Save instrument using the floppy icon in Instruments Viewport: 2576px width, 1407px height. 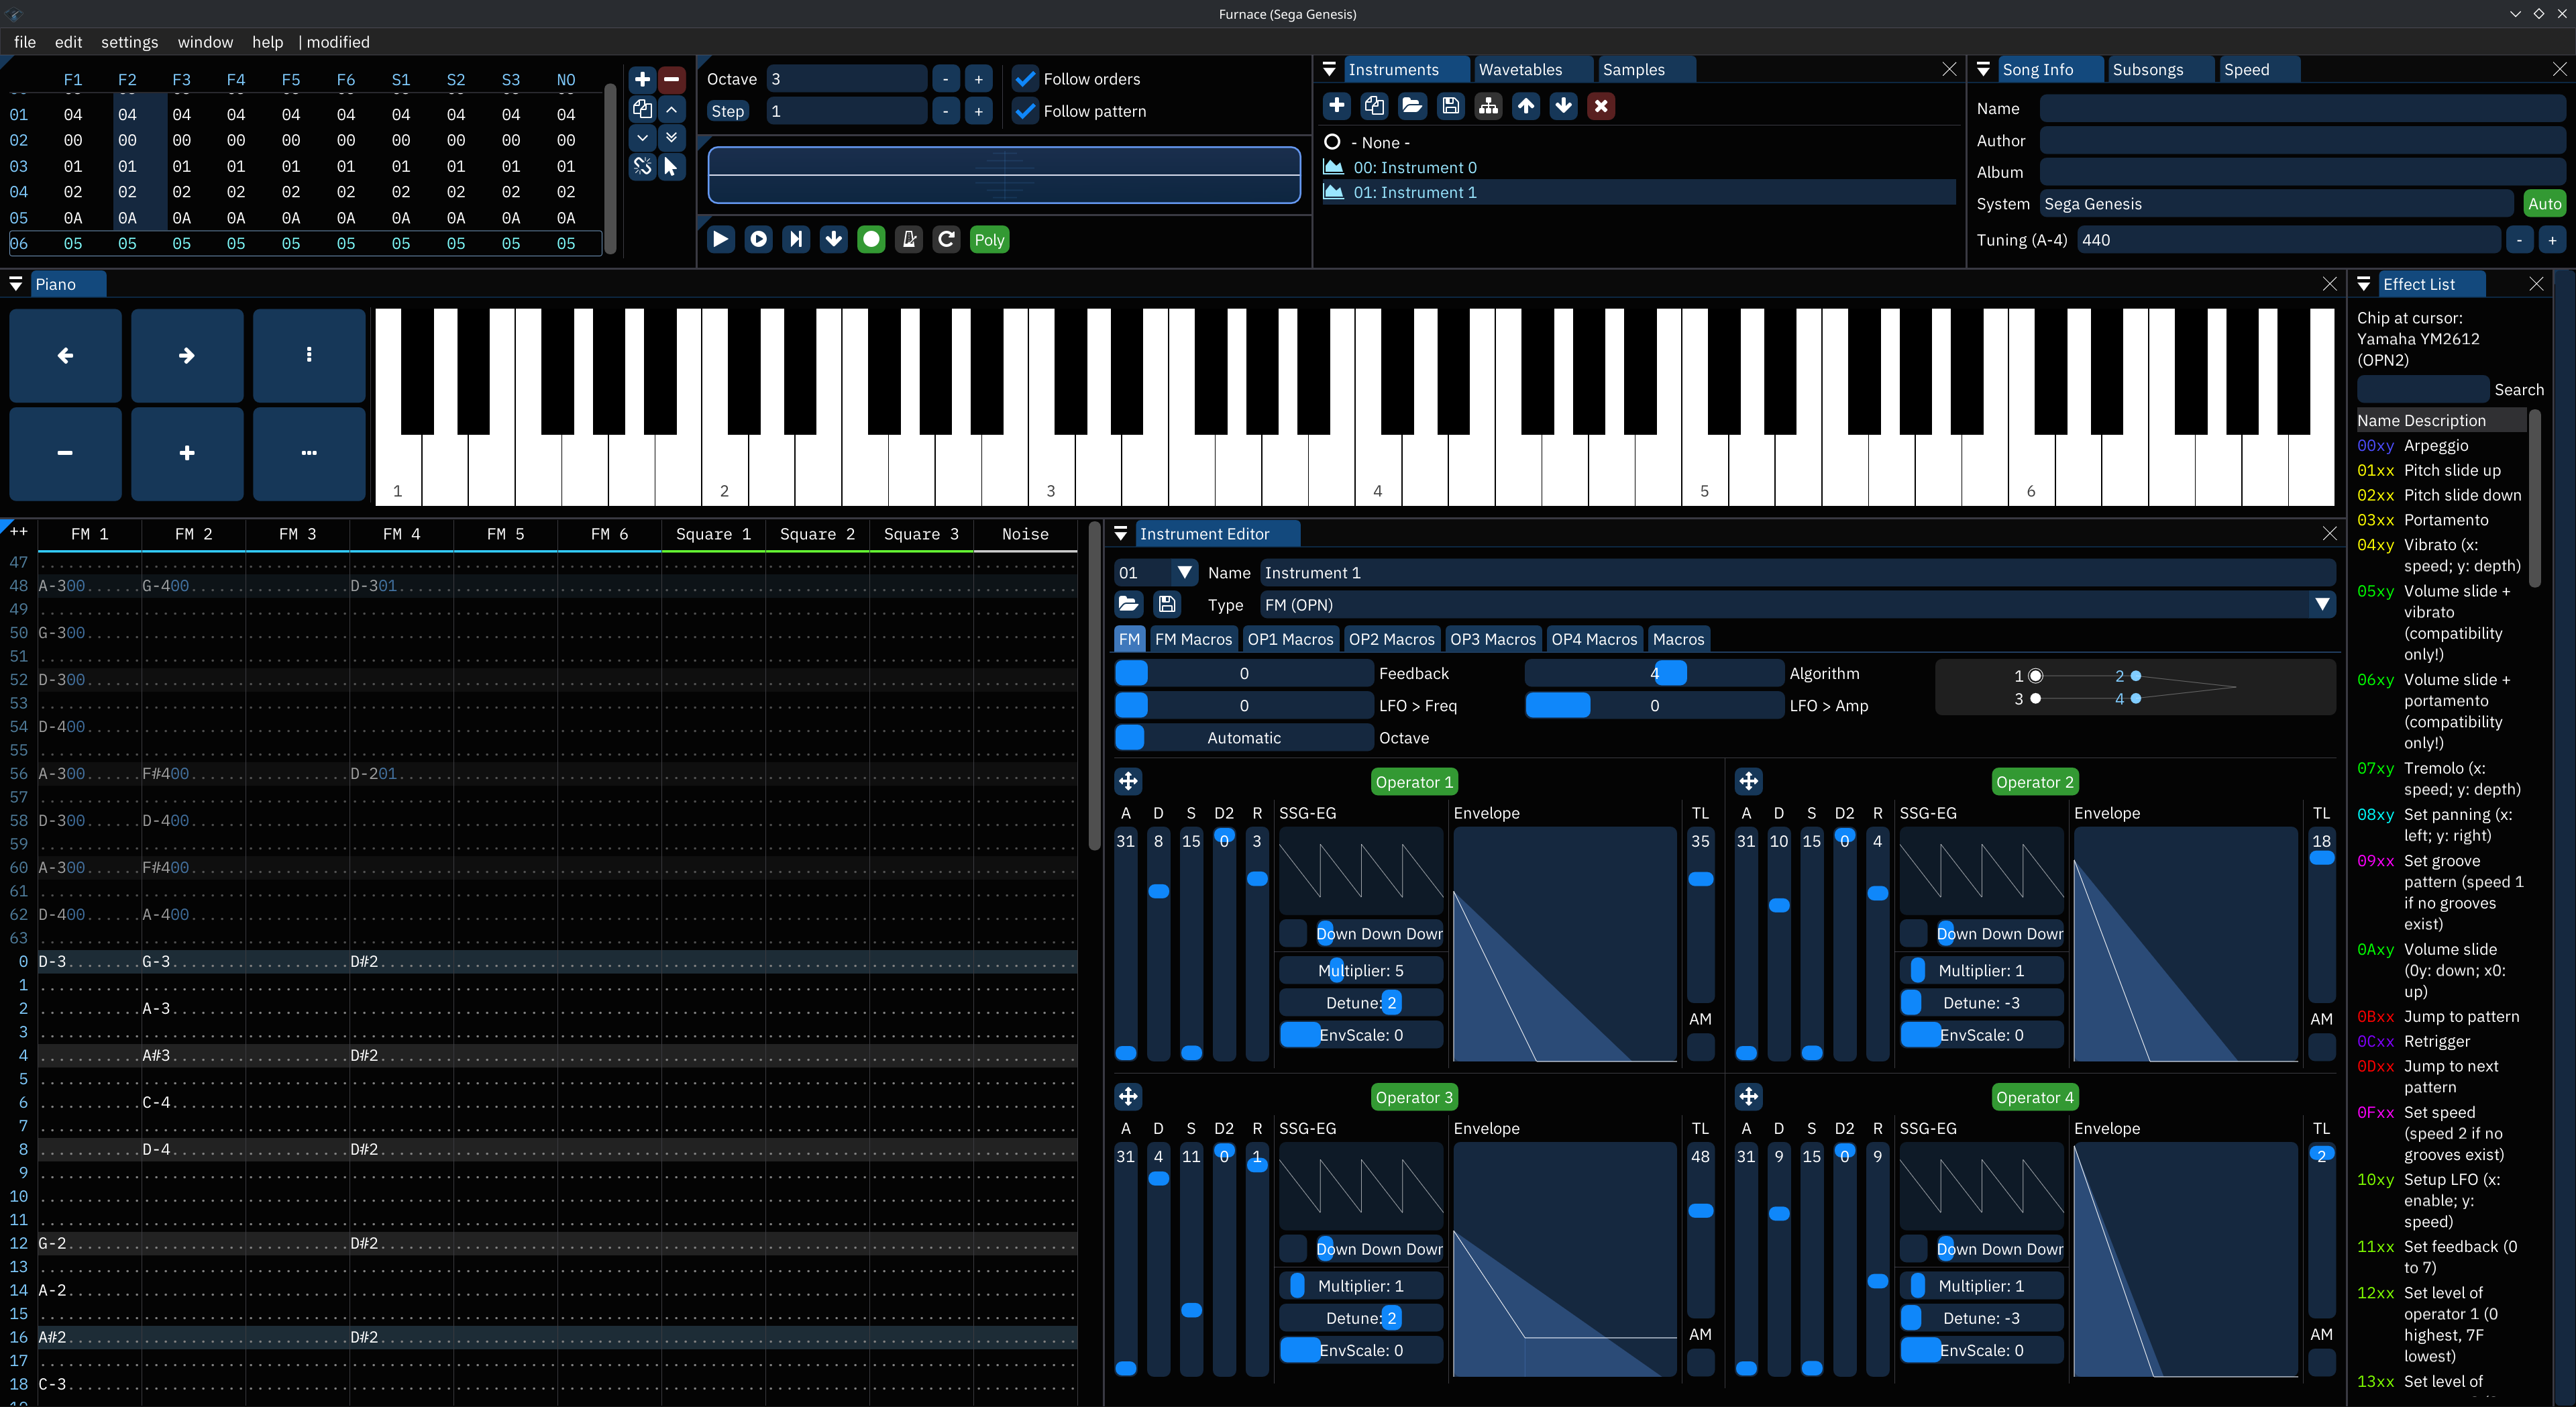point(1450,106)
